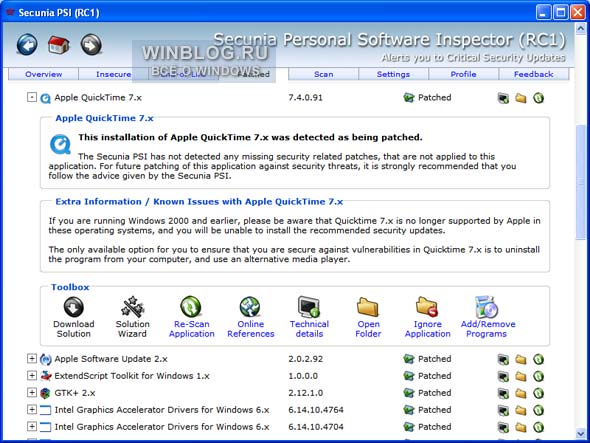
Task: Expand Intel Graphics driver 6.14.10.4704 entry
Action: [32, 426]
